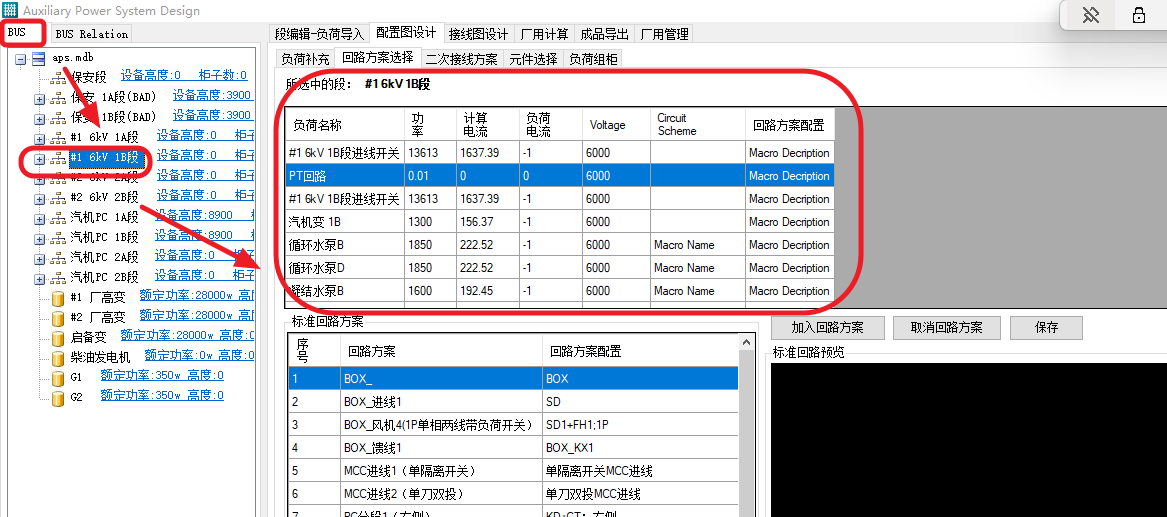This screenshot has height=517, width=1167.
Task: Select the BOX_馈线1 scheme row
Action: click(514, 448)
